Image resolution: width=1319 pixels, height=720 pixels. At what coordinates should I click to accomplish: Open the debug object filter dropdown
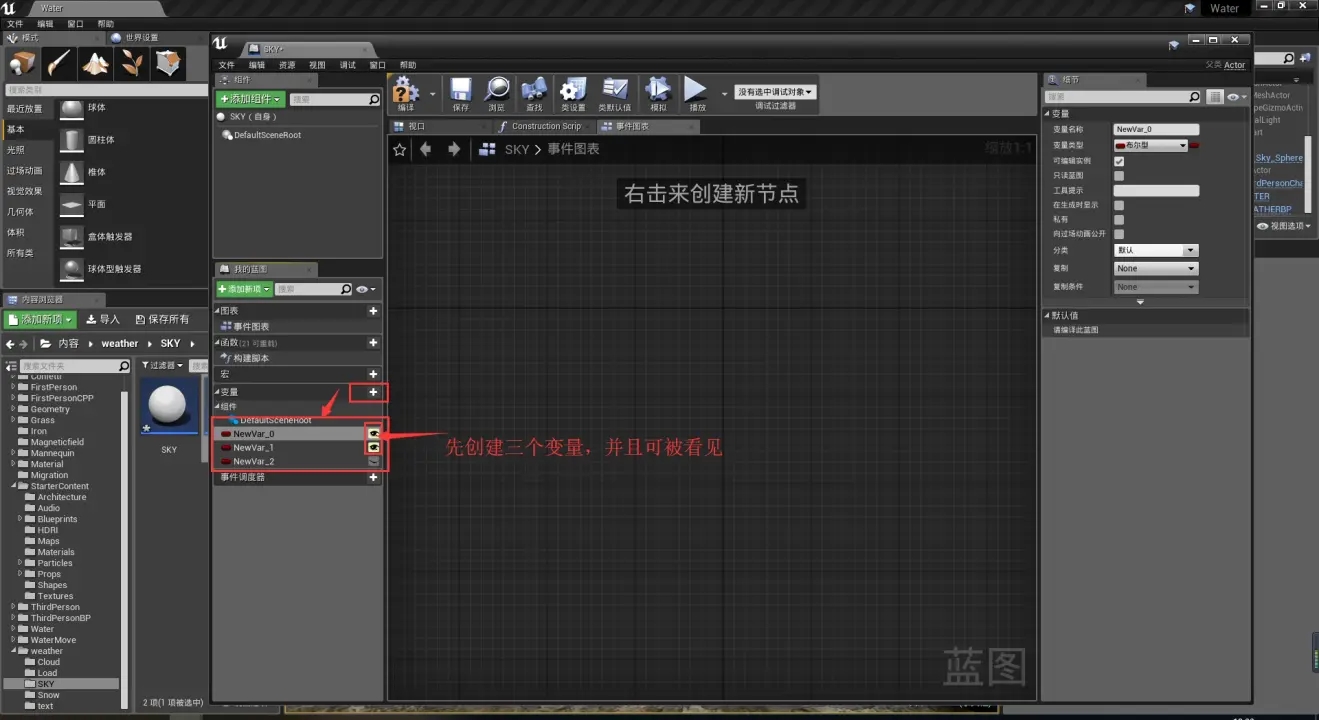click(x=776, y=92)
